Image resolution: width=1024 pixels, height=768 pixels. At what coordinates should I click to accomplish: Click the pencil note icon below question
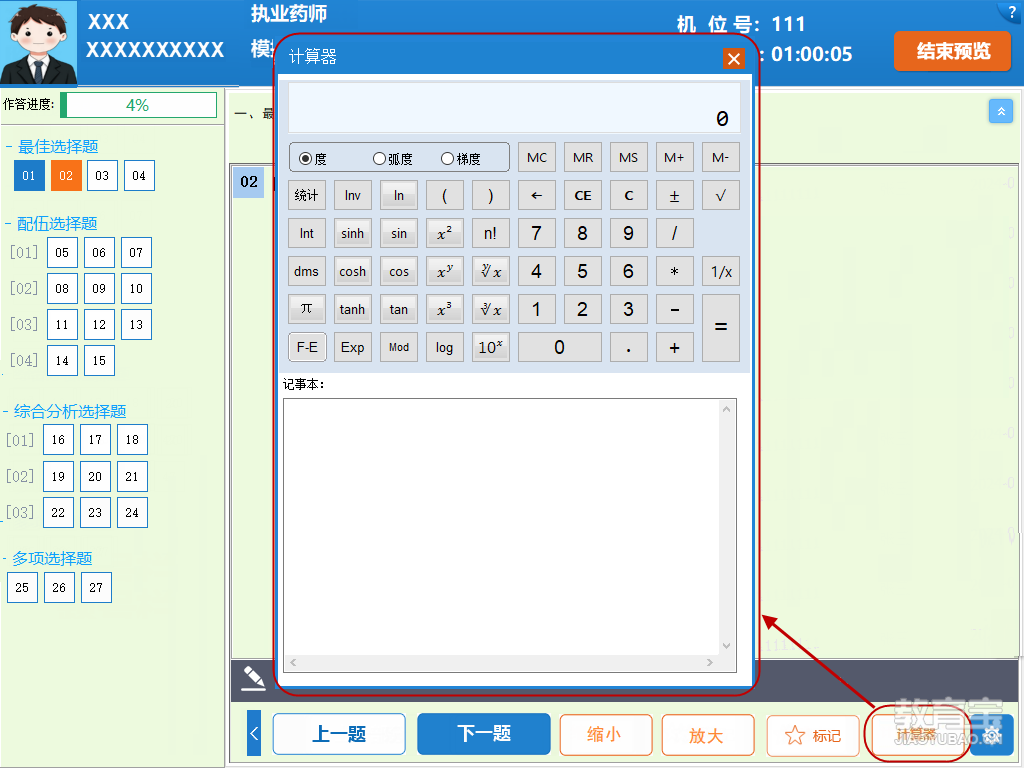click(x=253, y=678)
